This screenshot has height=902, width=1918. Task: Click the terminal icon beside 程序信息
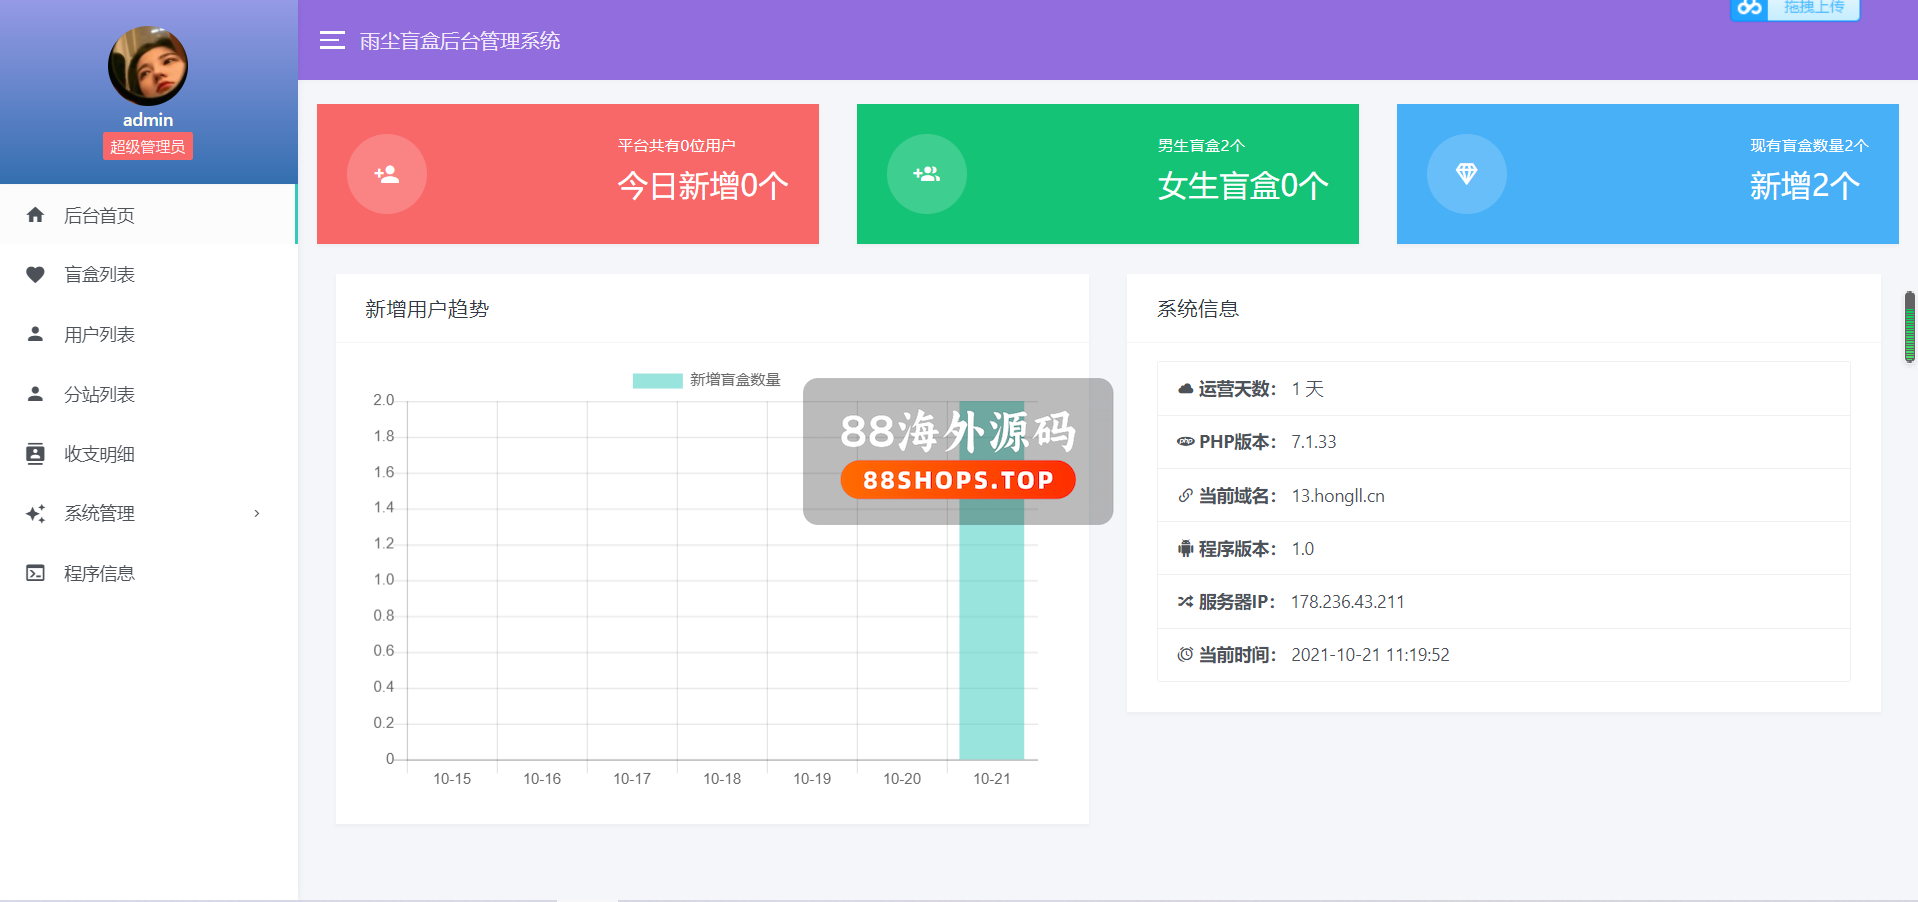click(36, 573)
